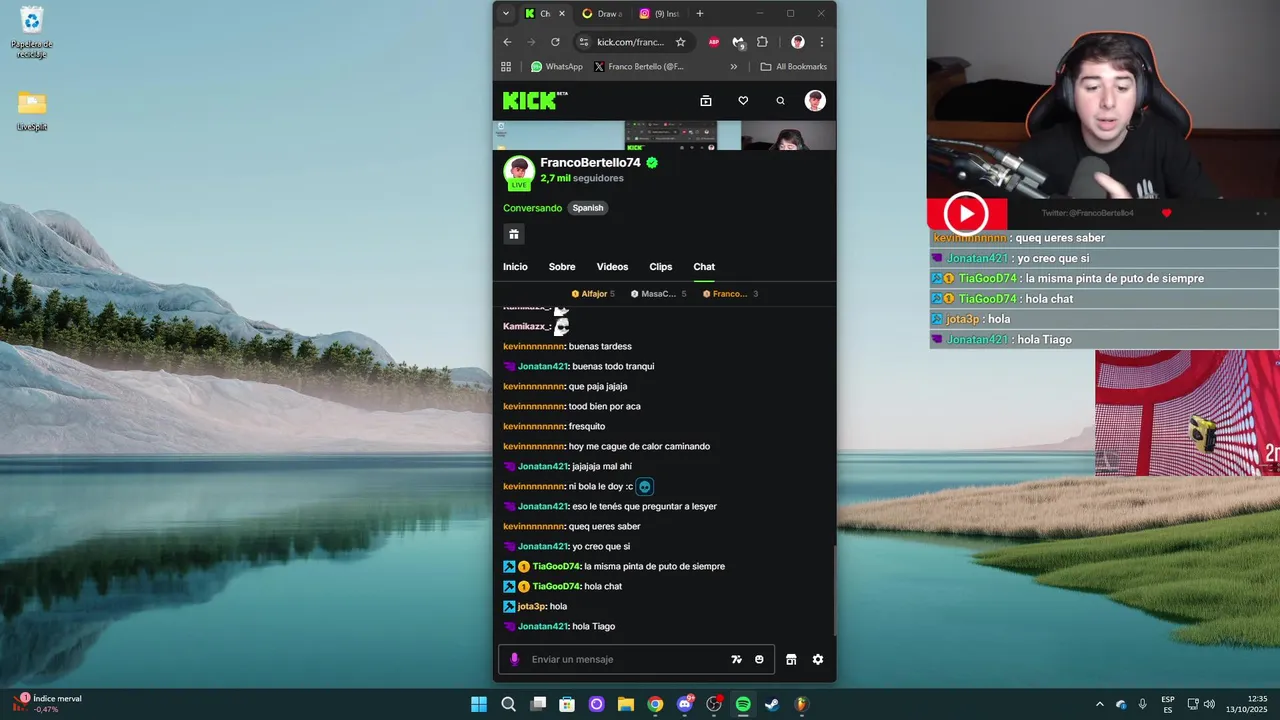This screenshot has height=720, width=1280.
Task: Open the Chrome tab search dropdown
Action: [x=506, y=13]
